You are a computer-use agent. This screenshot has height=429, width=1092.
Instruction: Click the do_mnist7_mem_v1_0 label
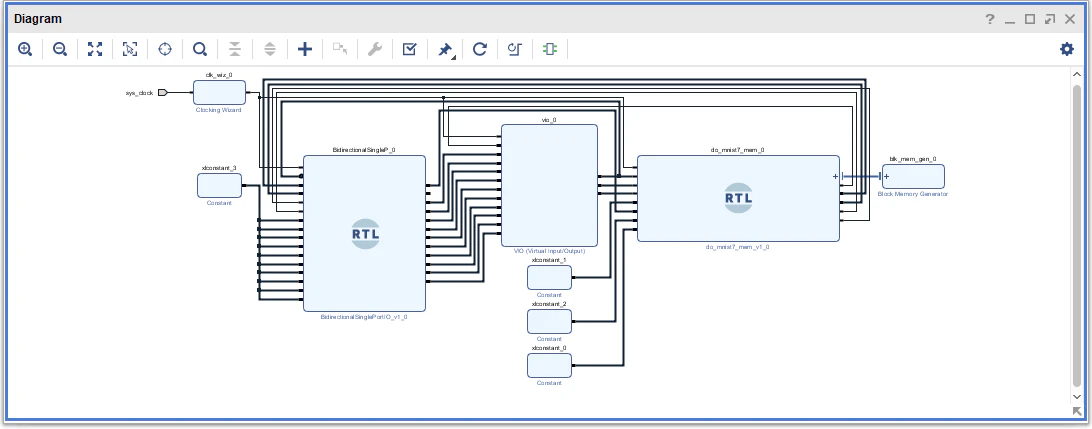click(738, 247)
